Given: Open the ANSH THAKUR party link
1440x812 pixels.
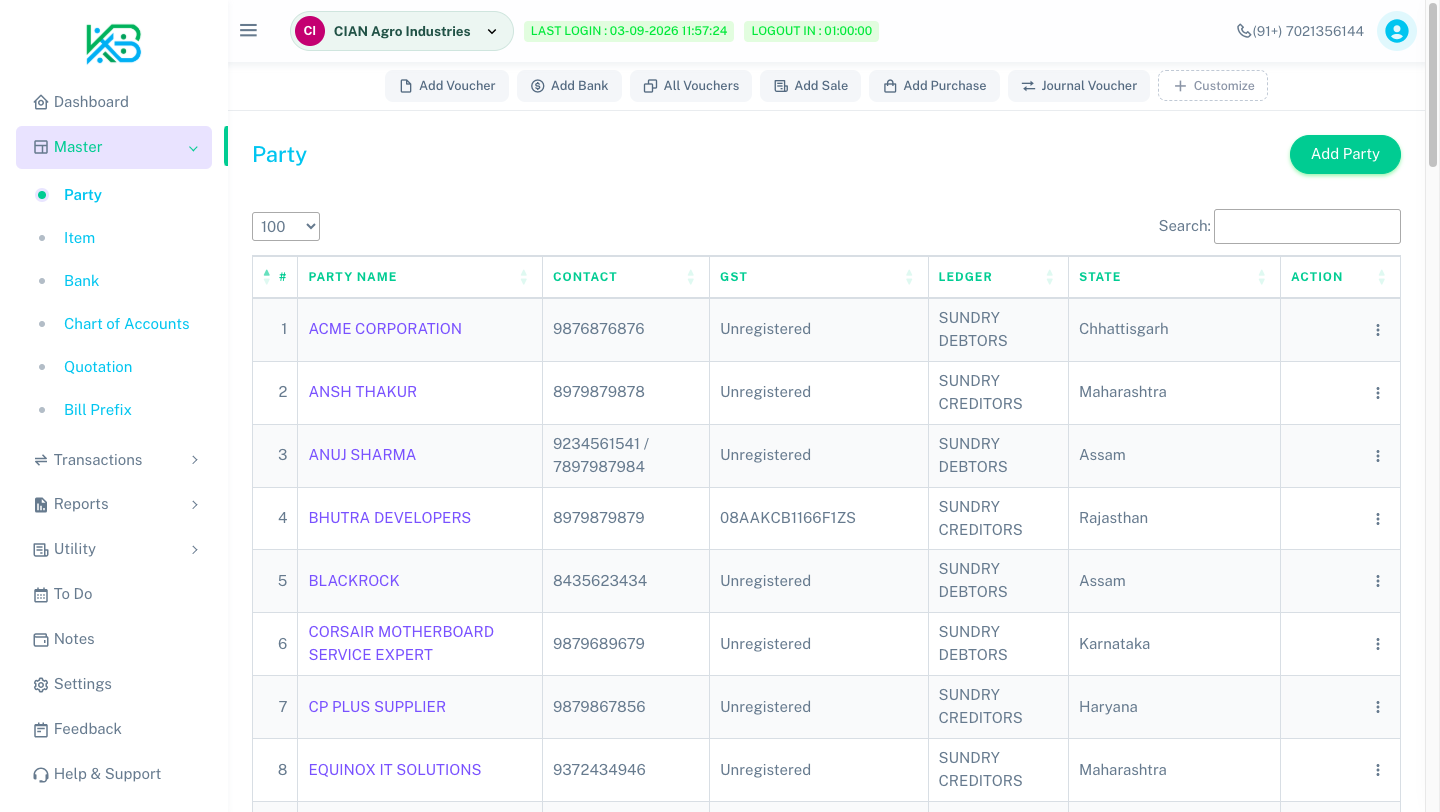Looking at the screenshot, I should tap(363, 392).
